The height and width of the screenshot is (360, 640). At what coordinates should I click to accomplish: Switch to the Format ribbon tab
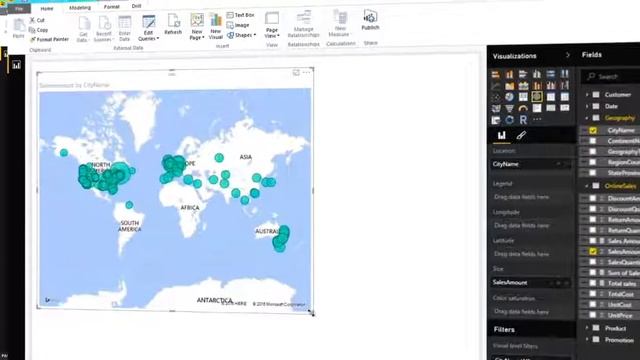pos(111,7)
